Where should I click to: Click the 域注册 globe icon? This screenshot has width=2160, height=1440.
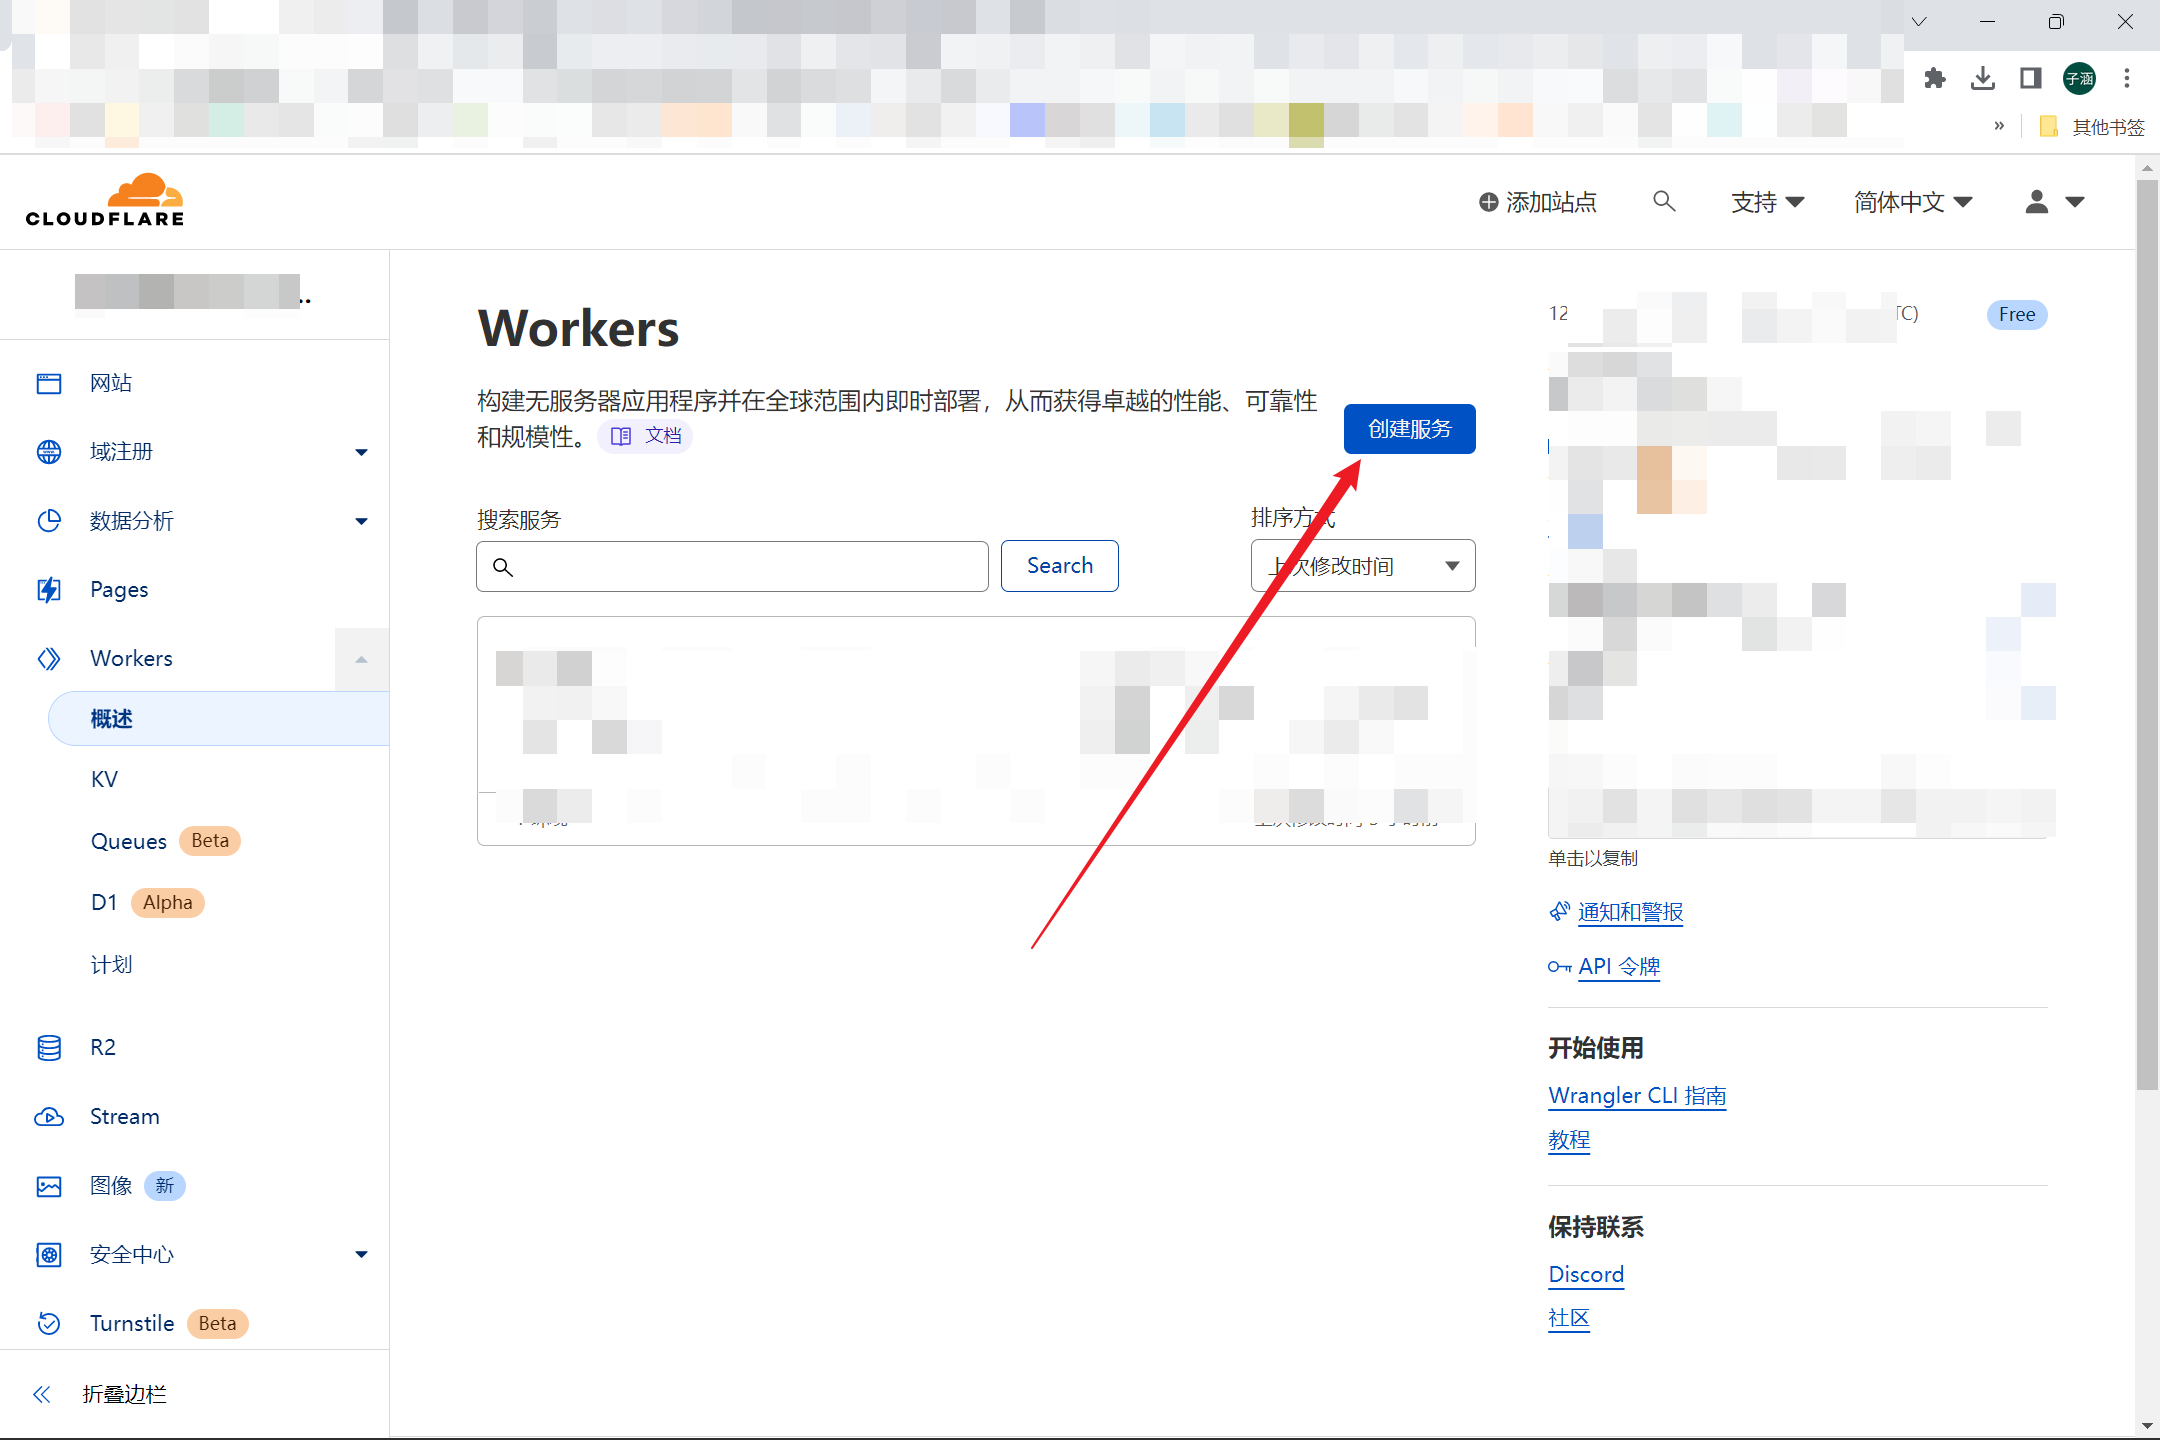point(49,452)
